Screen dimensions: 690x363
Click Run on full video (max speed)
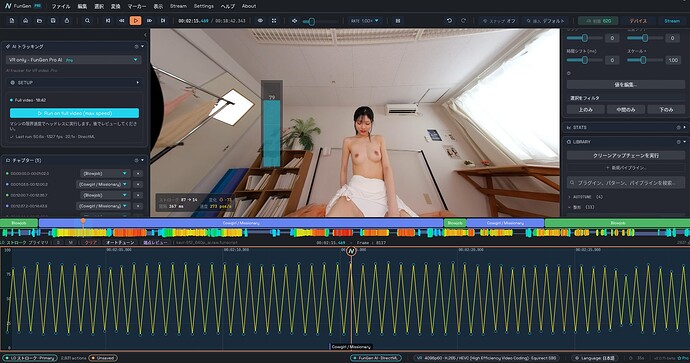pos(74,113)
